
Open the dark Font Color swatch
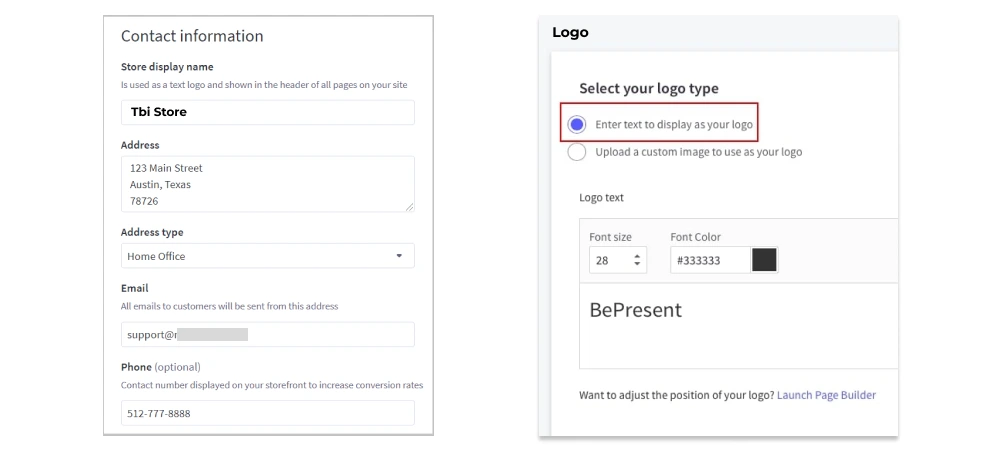[x=764, y=260]
